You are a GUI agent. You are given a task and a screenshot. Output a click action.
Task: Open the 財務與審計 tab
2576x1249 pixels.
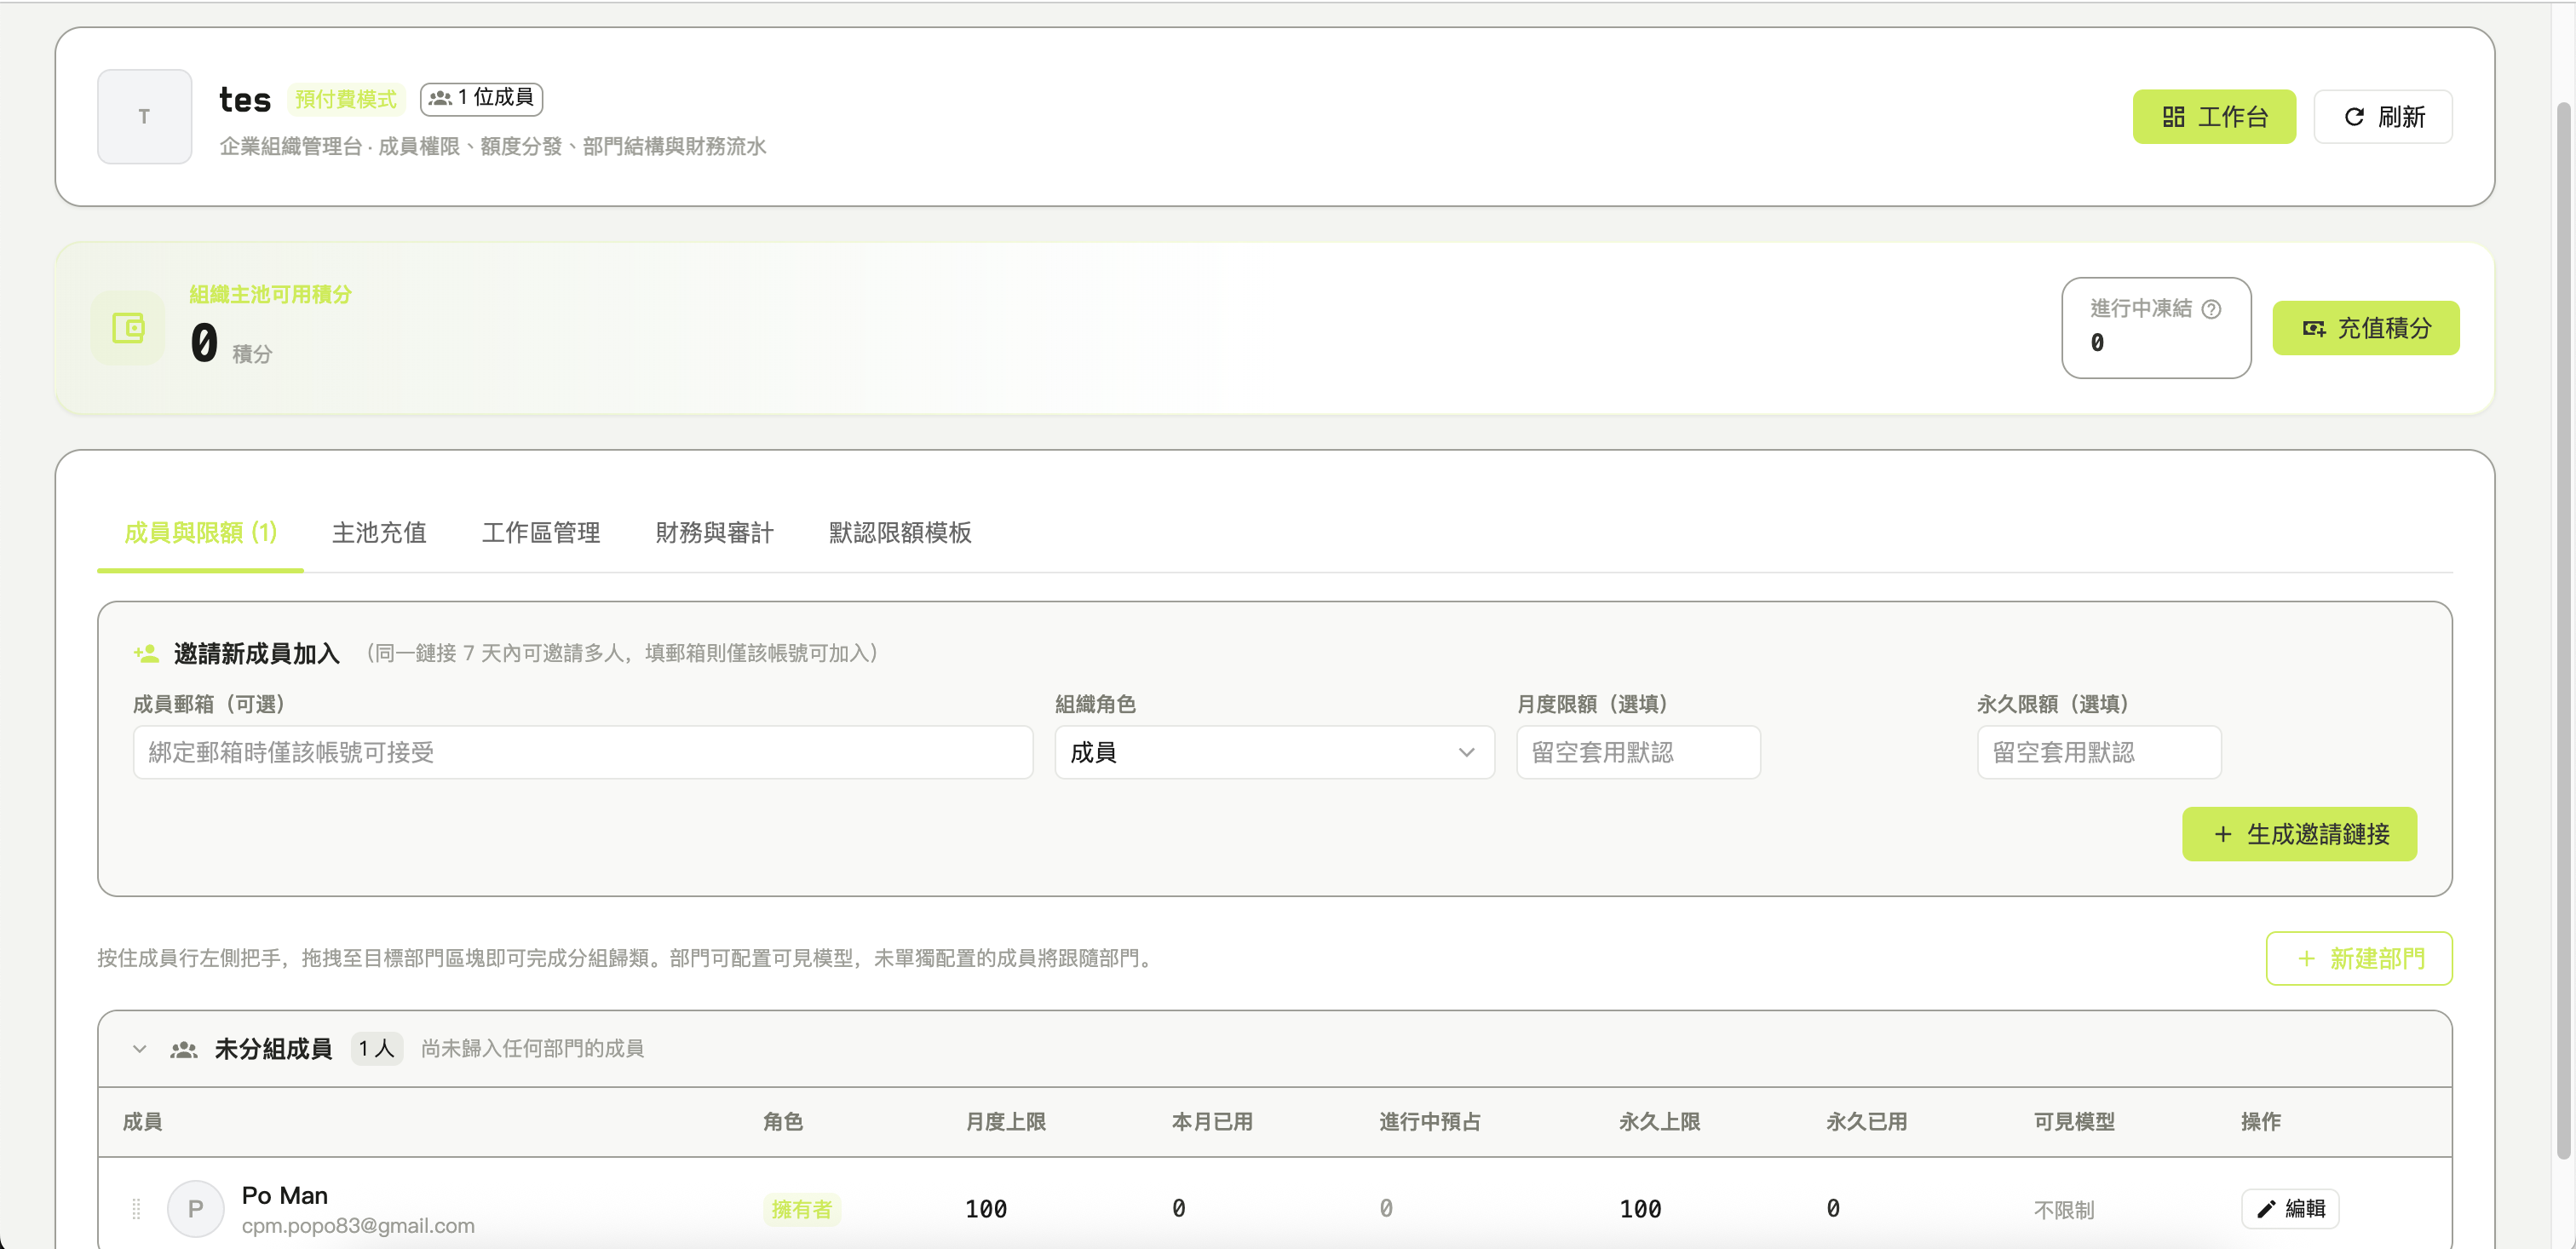pos(714,533)
